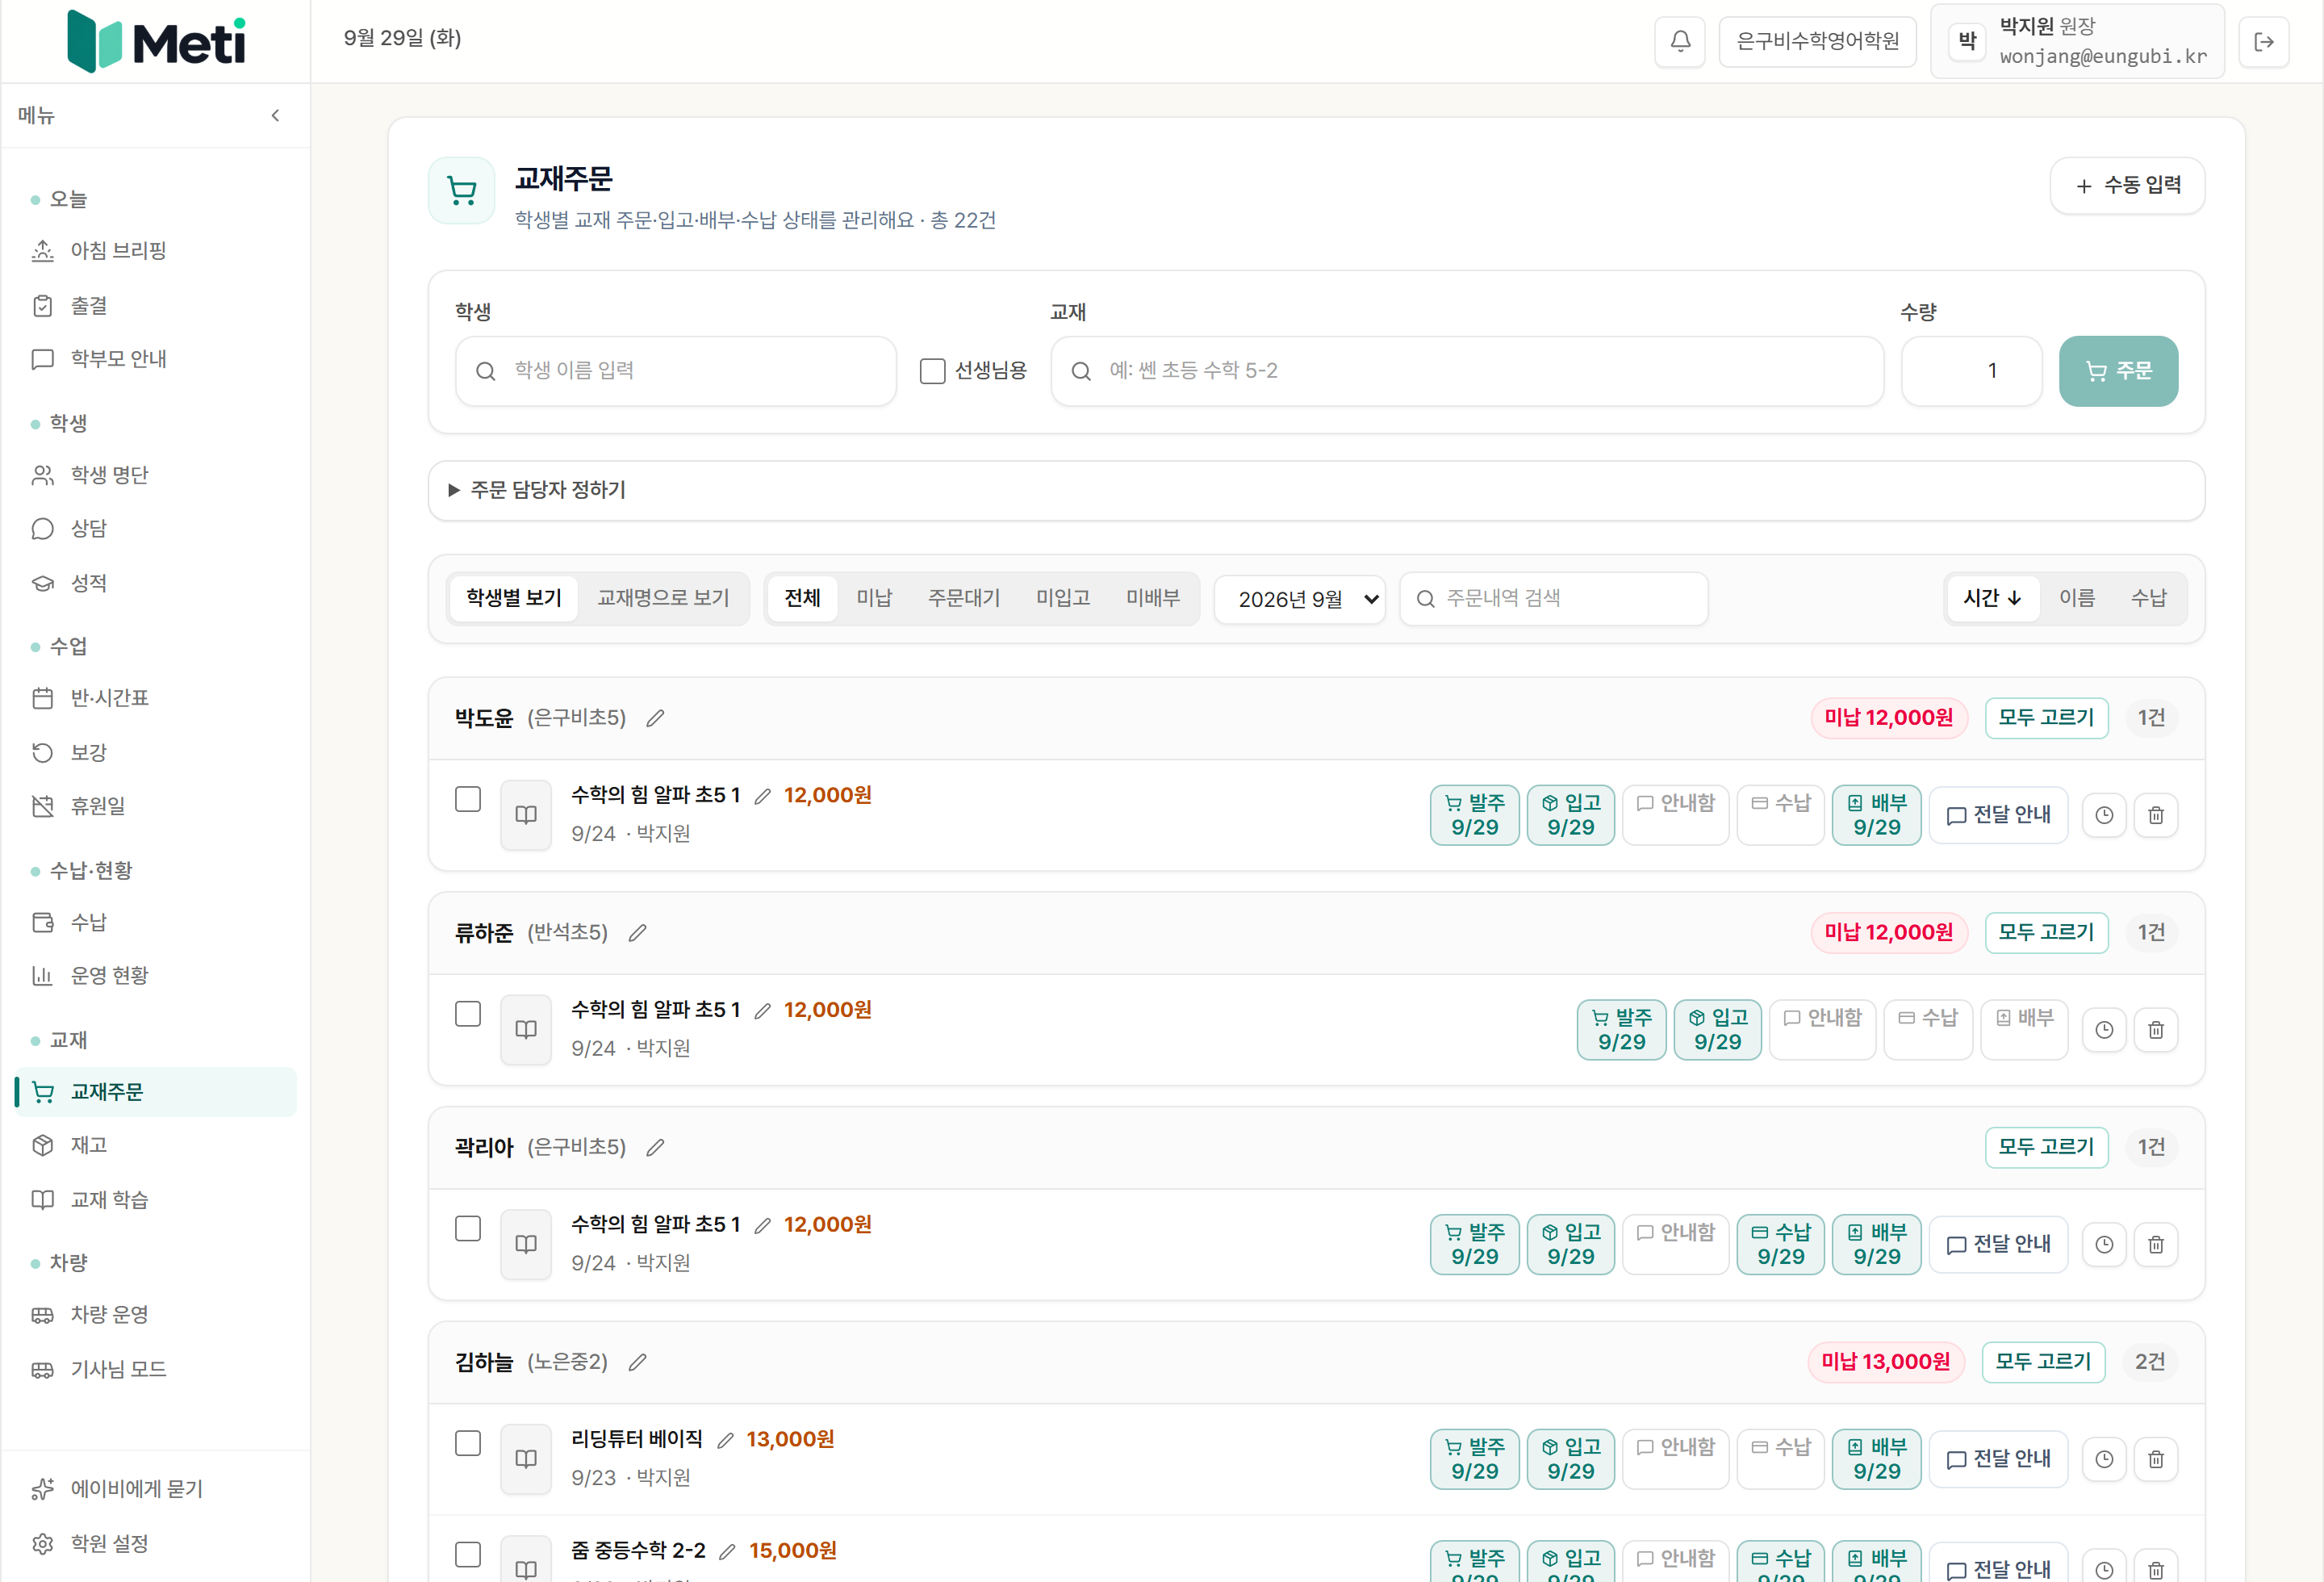The height and width of the screenshot is (1582, 2324).
Task: Delete 박도윤's order with trash icon
Action: [x=2156, y=815]
